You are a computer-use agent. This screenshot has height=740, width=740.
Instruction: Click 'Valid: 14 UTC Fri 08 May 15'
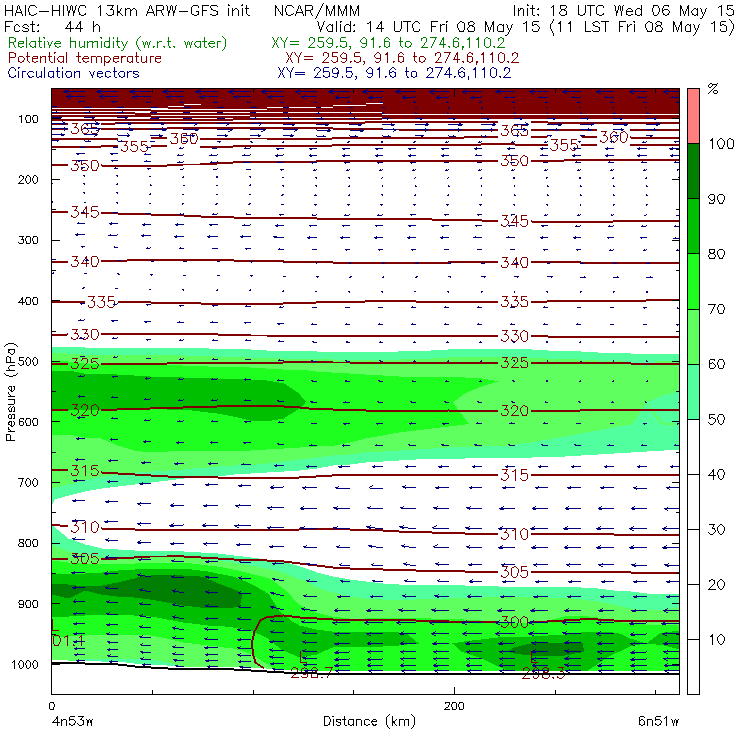coord(428,26)
